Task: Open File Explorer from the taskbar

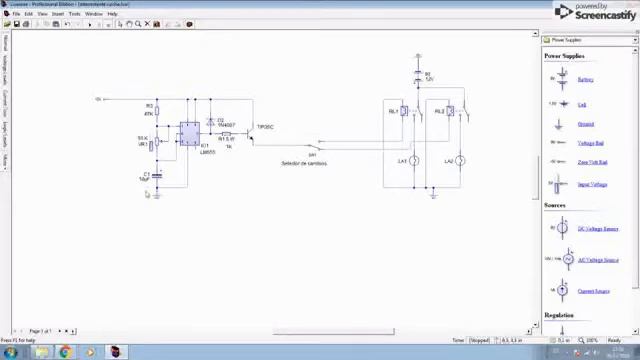Action: [x=42, y=352]
